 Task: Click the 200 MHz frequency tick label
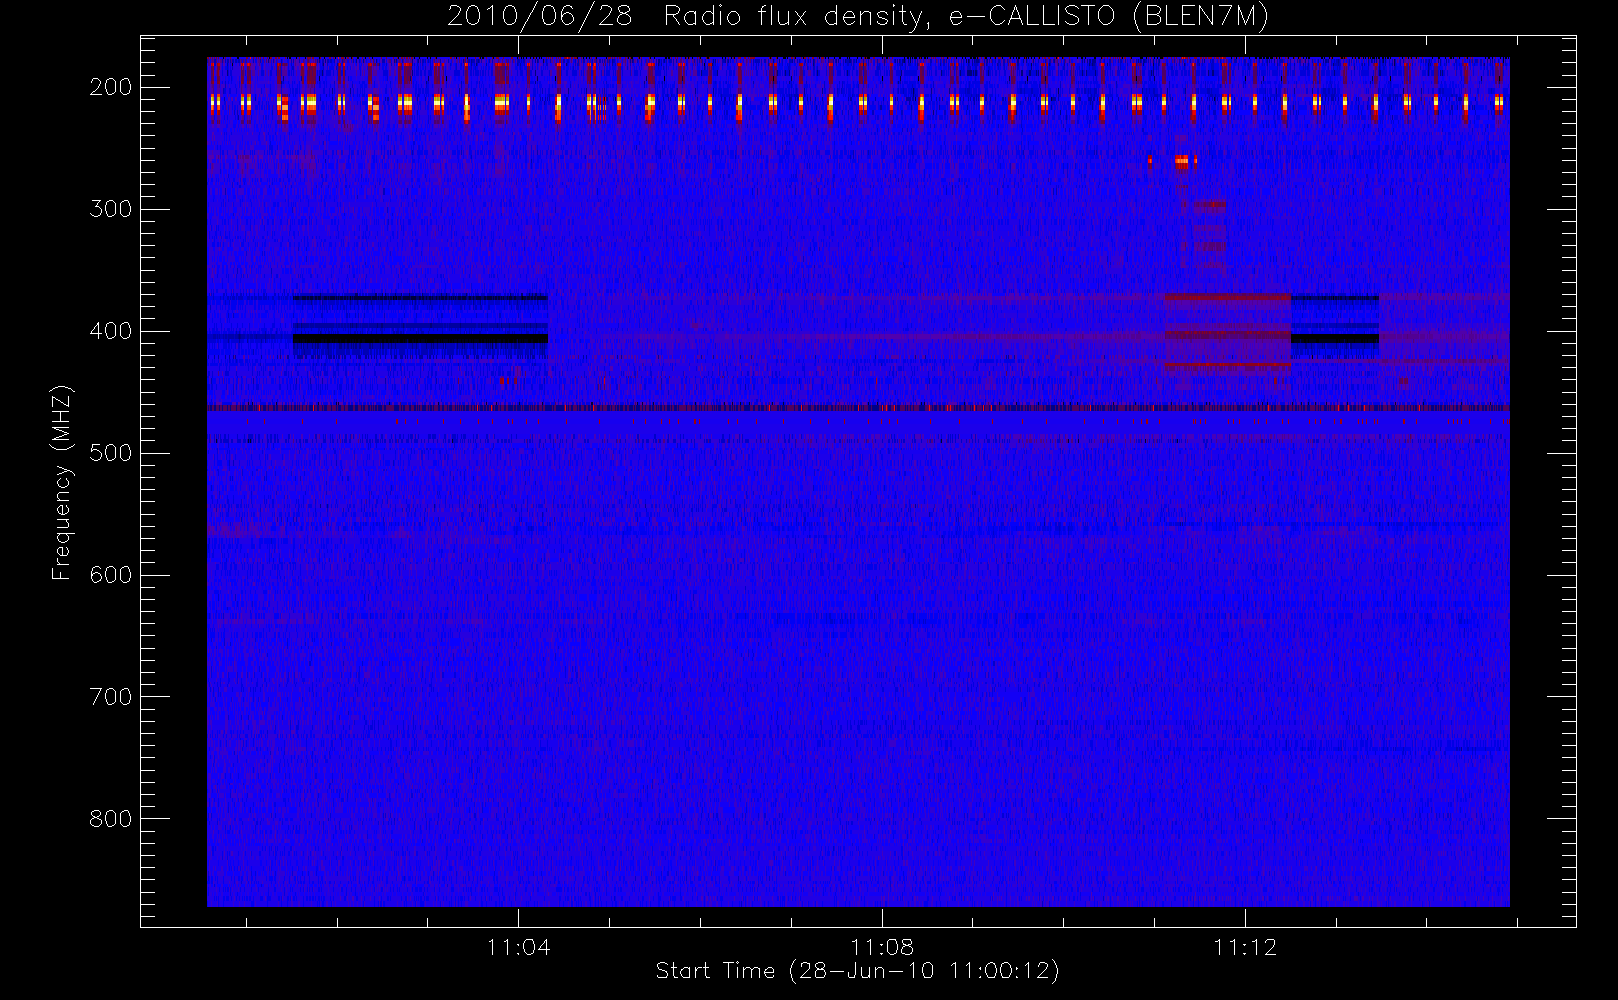point(111,87)
